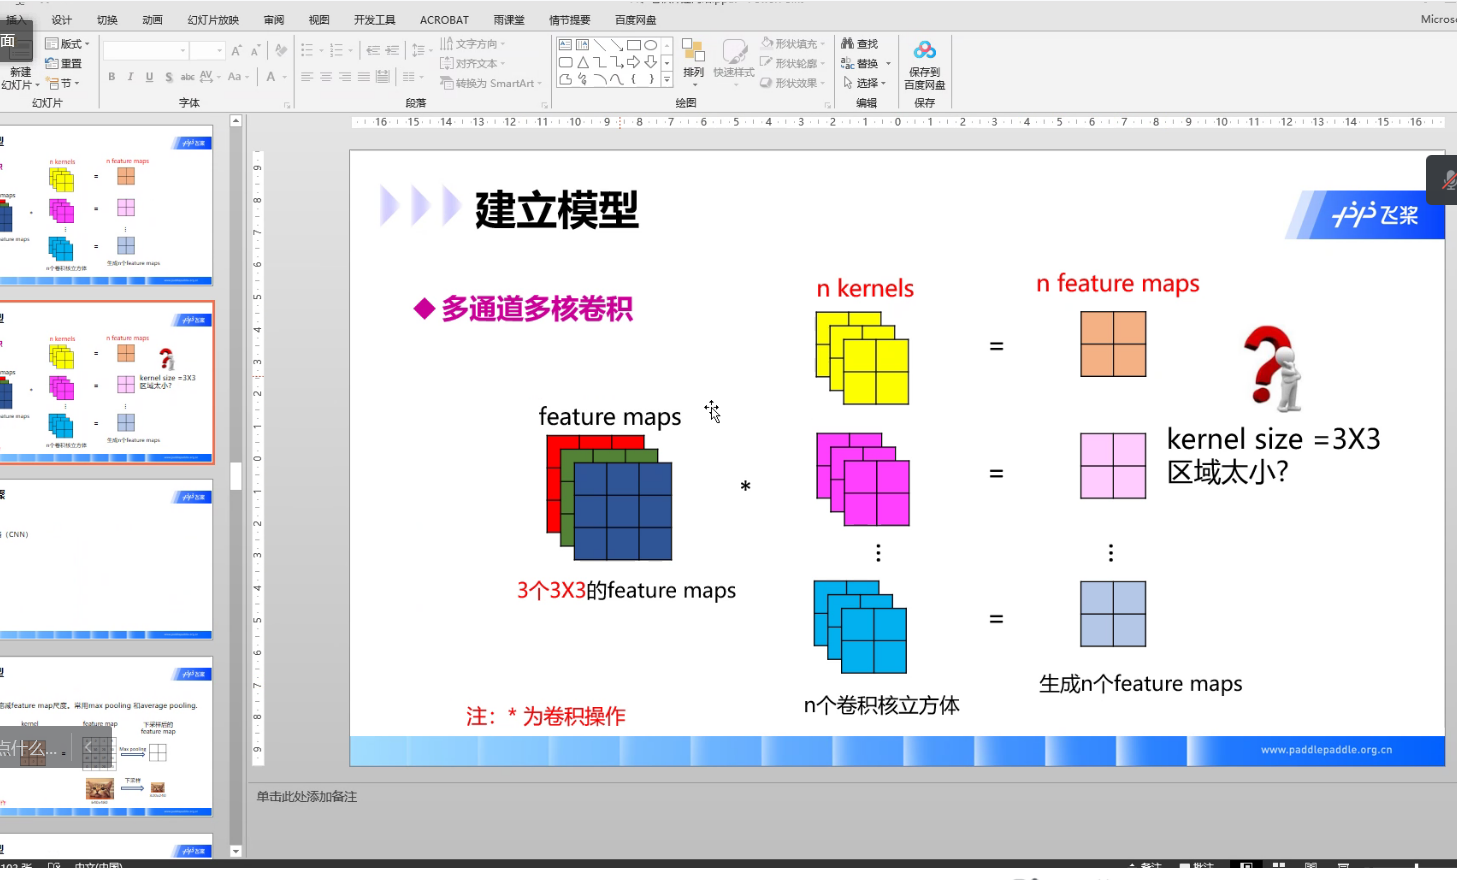Viewport: 1457px width, 880px height.
Task: Open the 幻灯片放映 slide show tab
Action: [x=213, y=20]
